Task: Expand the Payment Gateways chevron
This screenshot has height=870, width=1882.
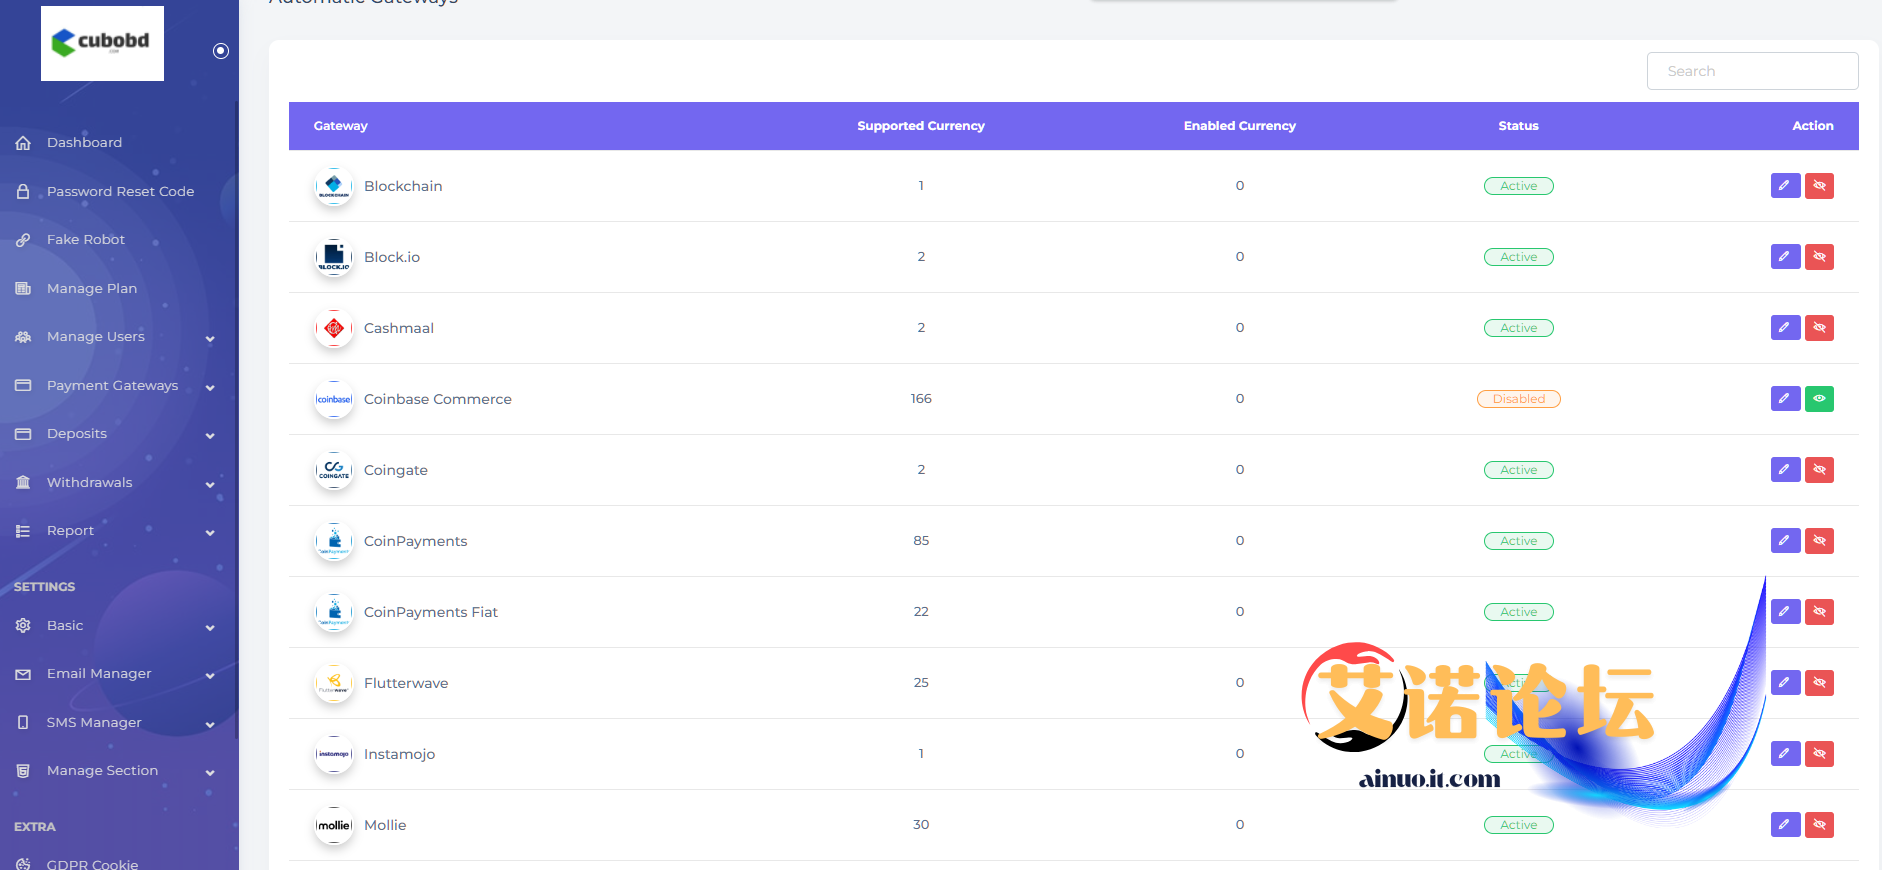Action: click(x=210, y=387)
